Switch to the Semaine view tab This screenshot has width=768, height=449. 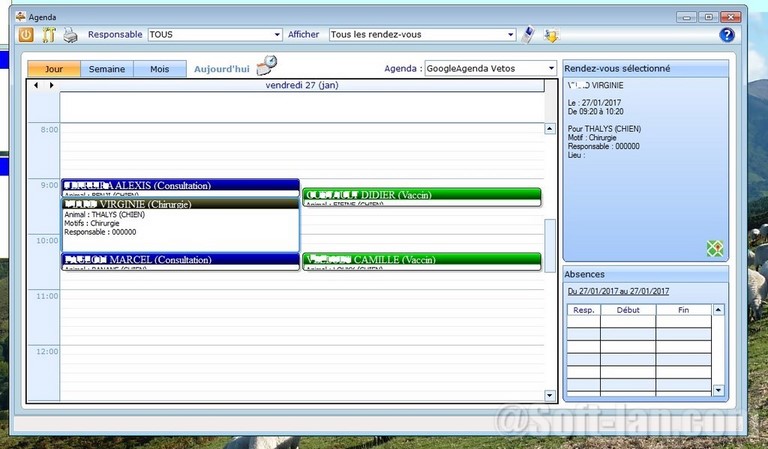coord(107,69)
